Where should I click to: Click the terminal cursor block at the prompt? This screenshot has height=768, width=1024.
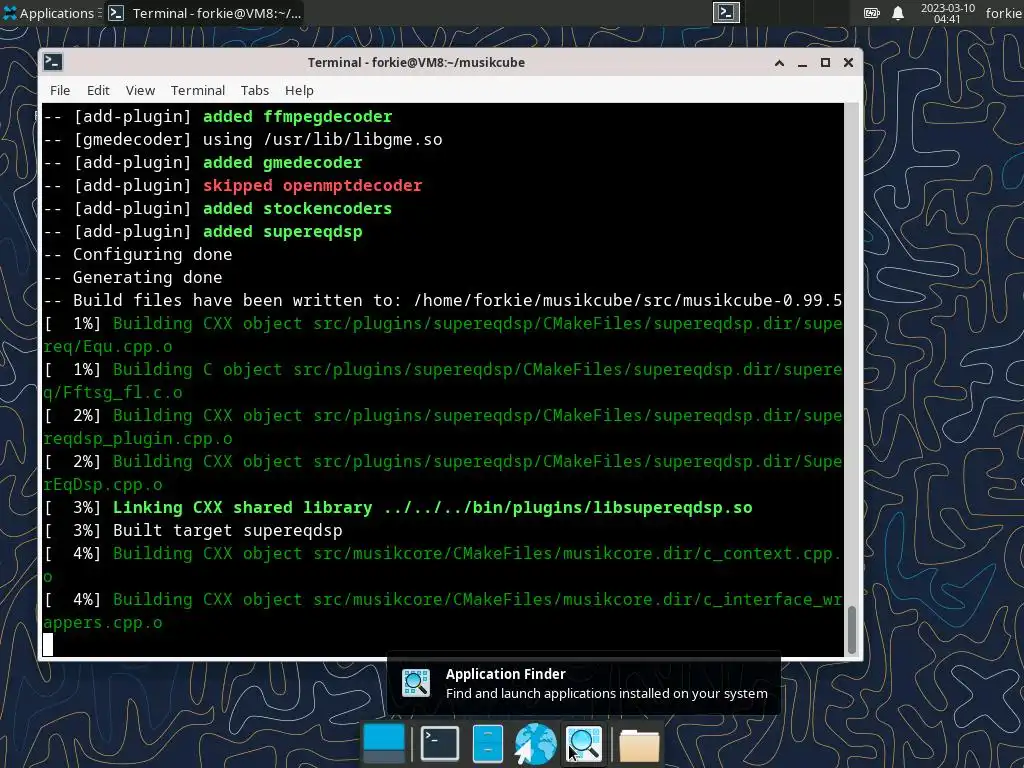pos(48,645)
